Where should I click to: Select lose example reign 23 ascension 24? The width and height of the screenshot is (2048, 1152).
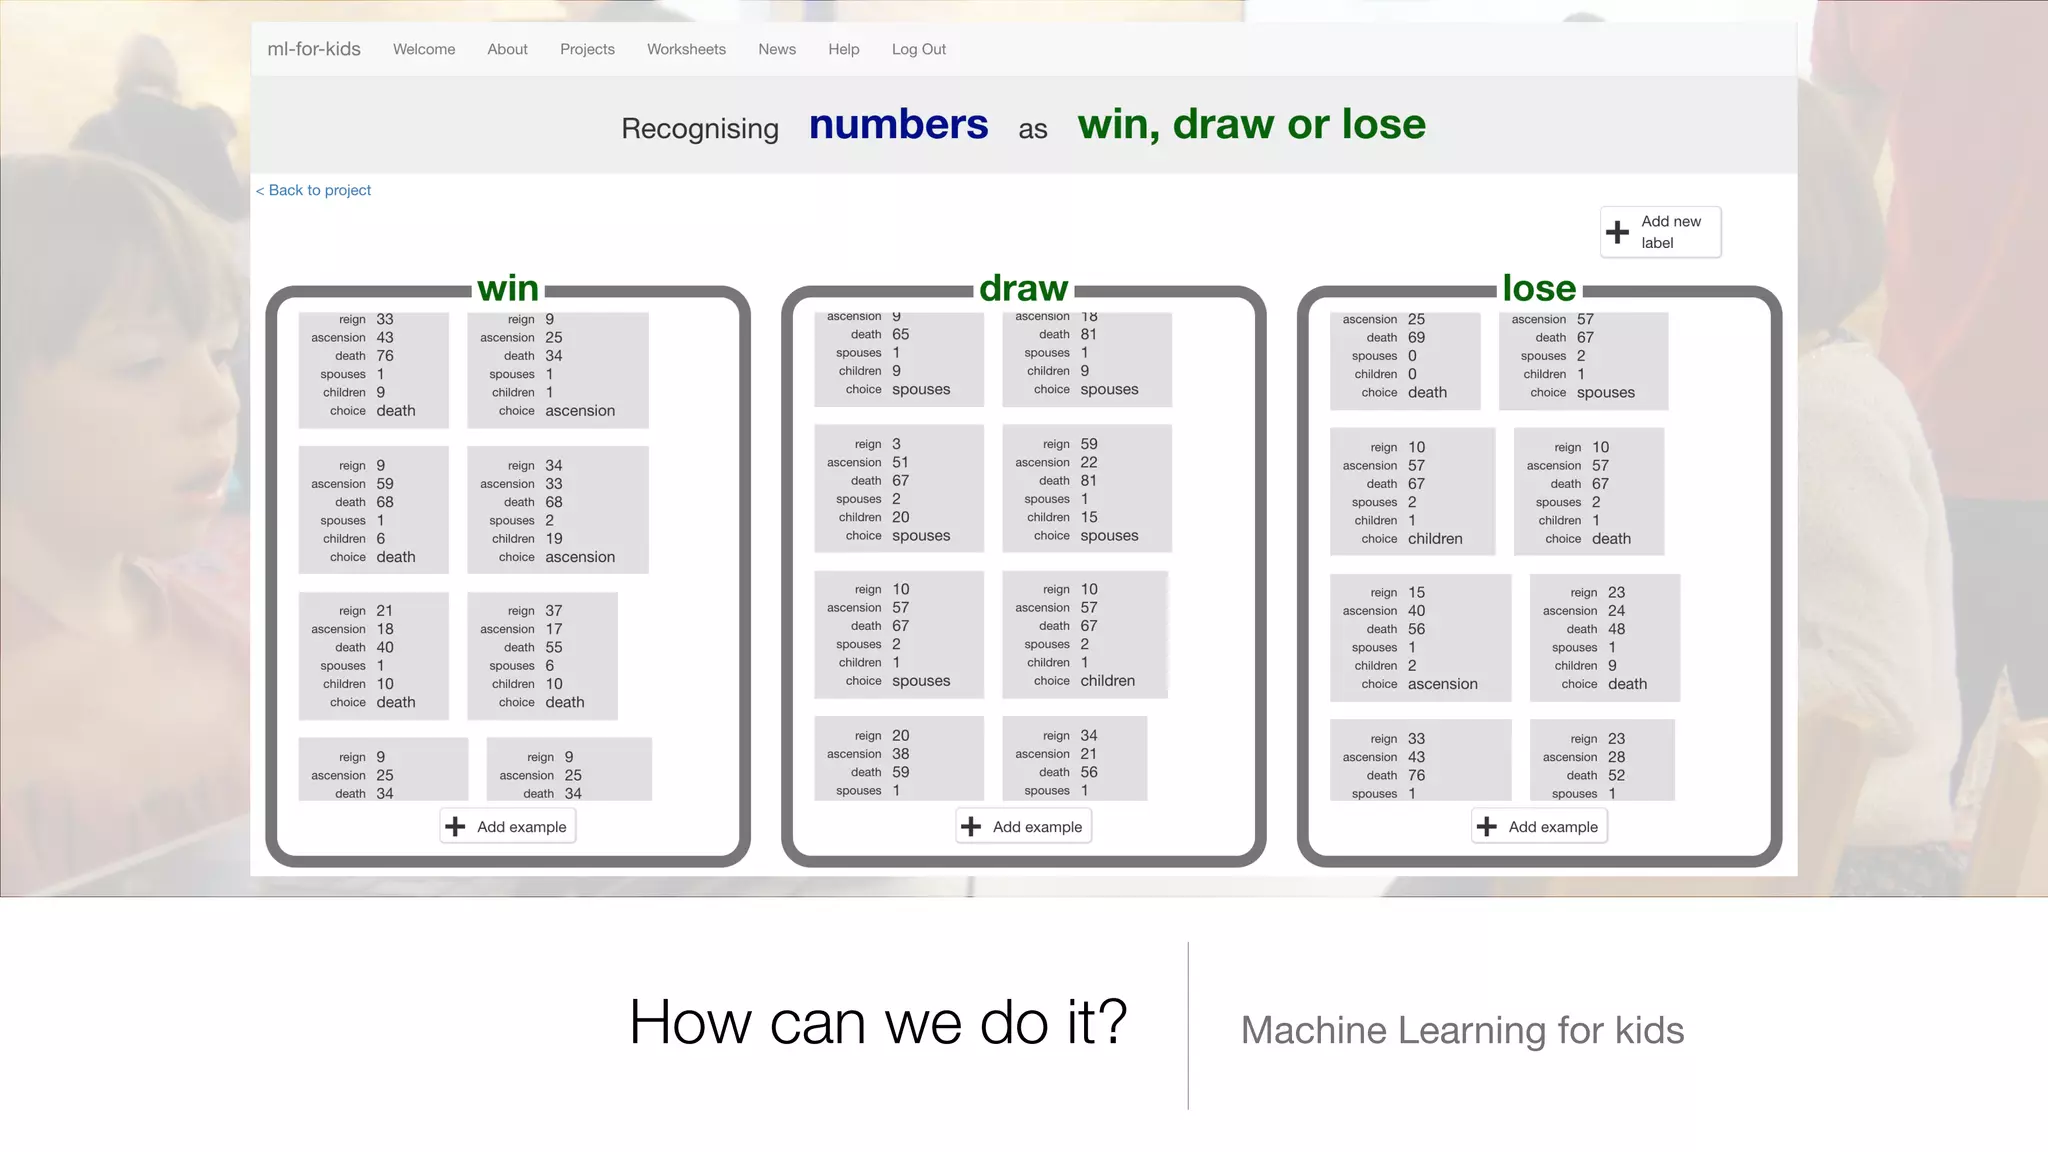click(1605, 638)
